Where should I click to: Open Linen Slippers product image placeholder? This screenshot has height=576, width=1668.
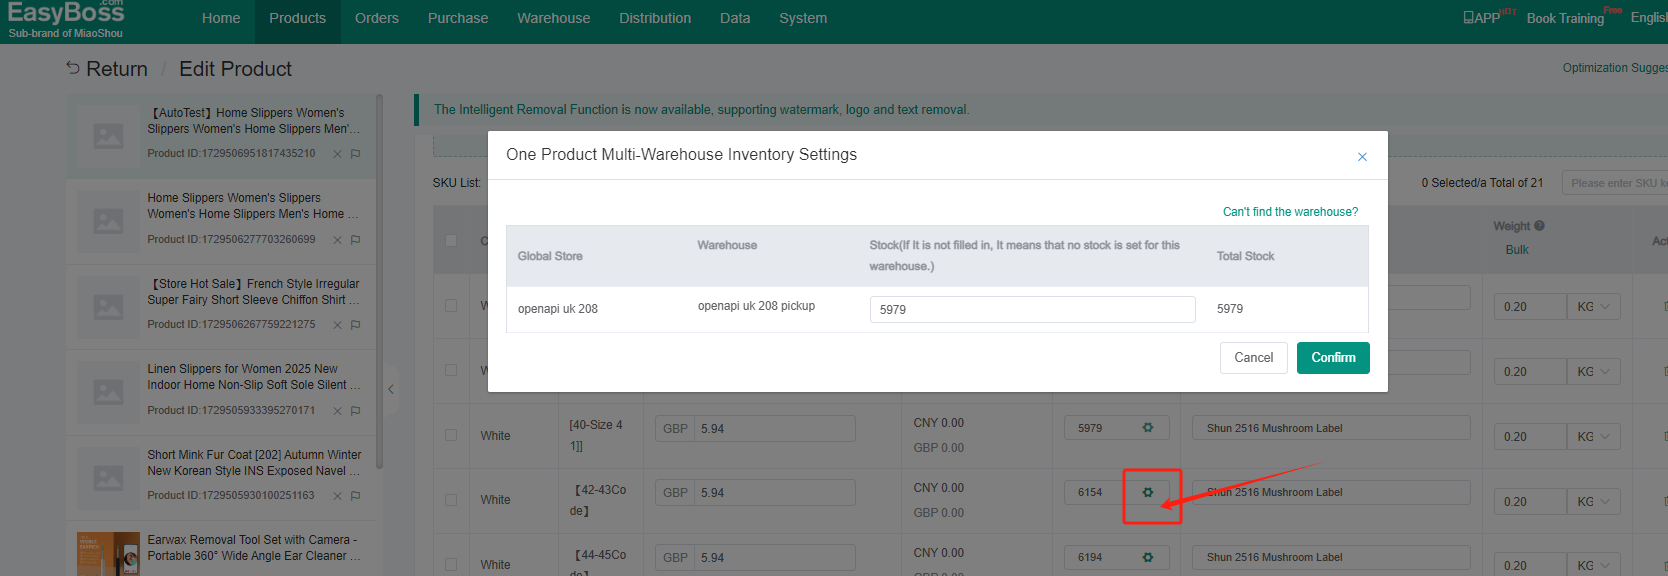tap(108, 392)
